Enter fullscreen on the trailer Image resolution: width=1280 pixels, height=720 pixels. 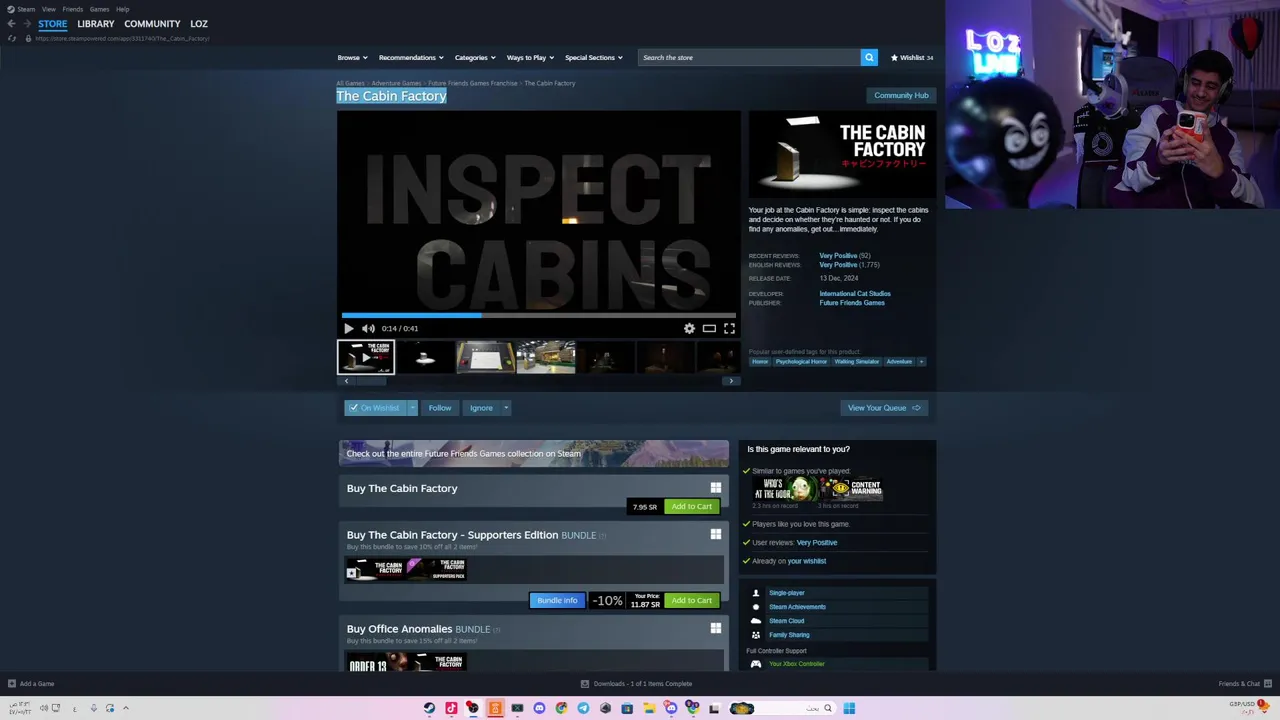(729, 328)
